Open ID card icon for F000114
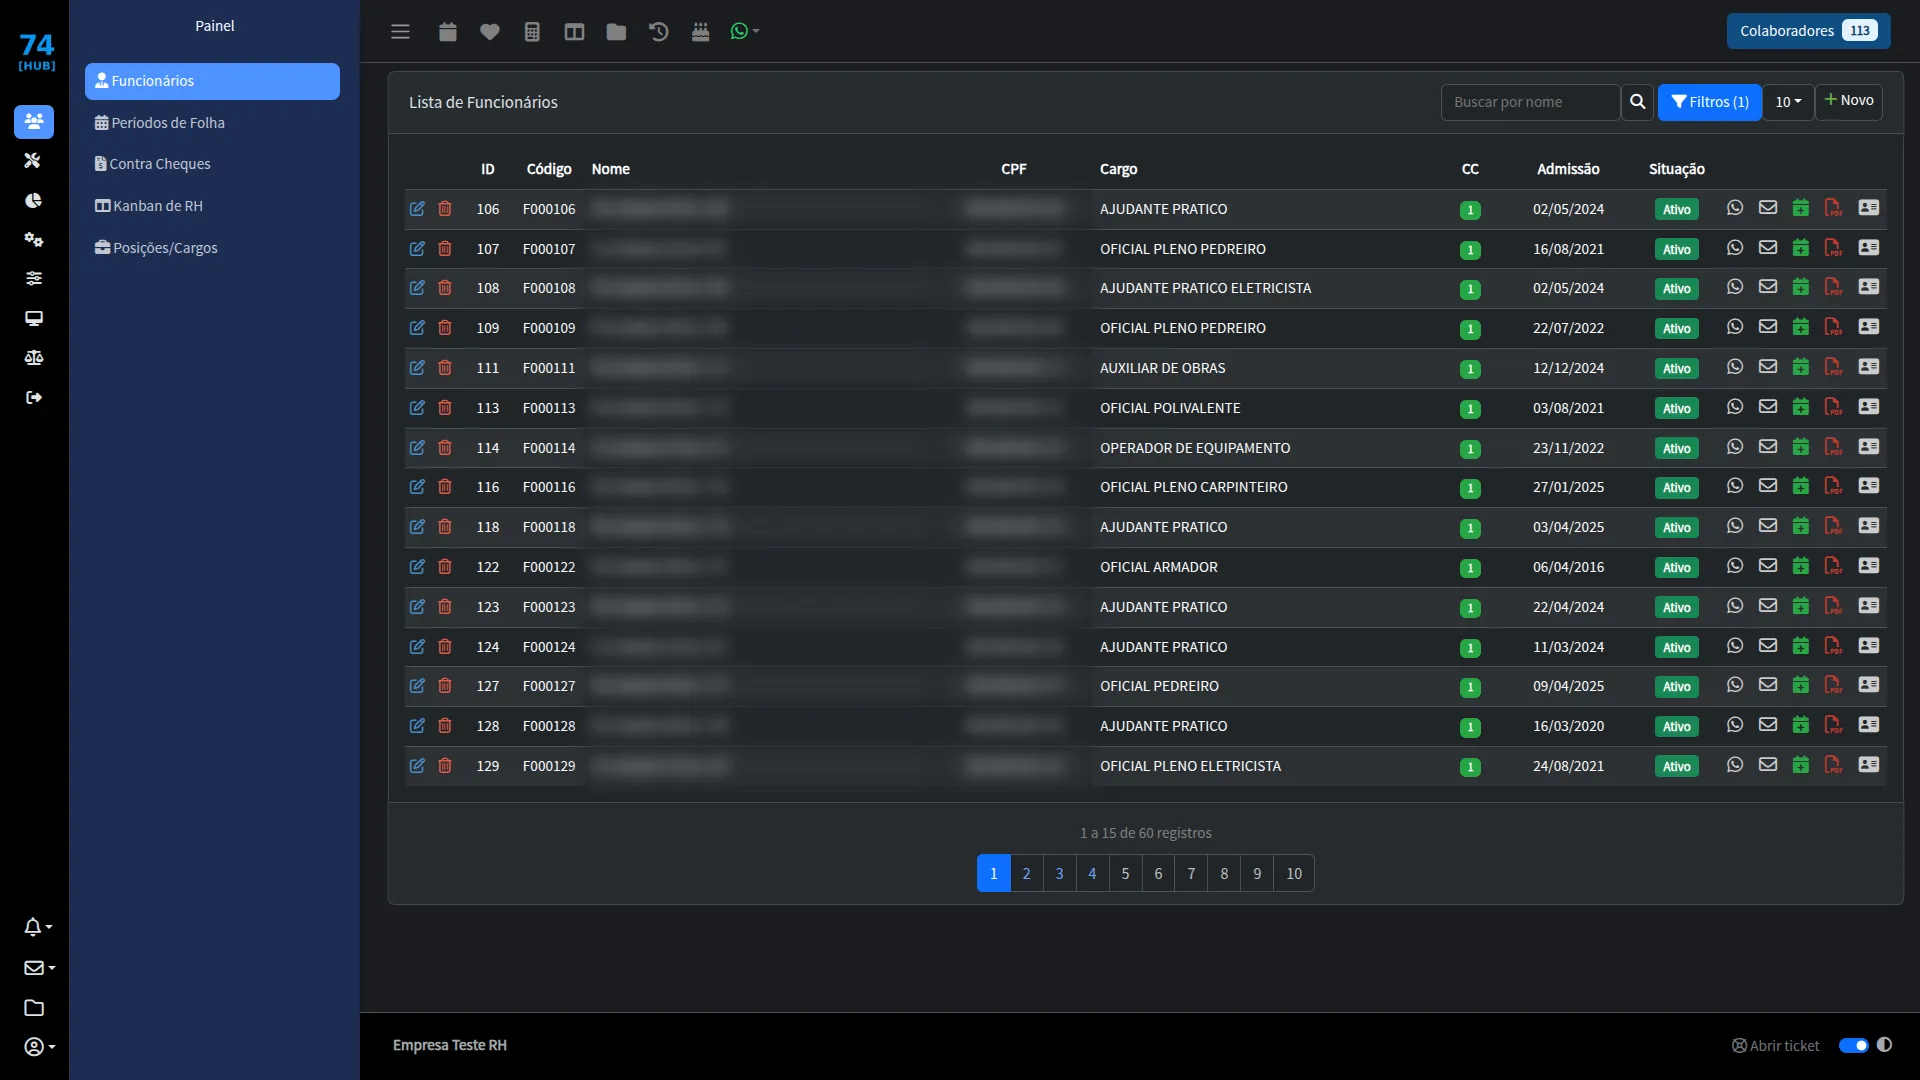 click(1869, 447)
